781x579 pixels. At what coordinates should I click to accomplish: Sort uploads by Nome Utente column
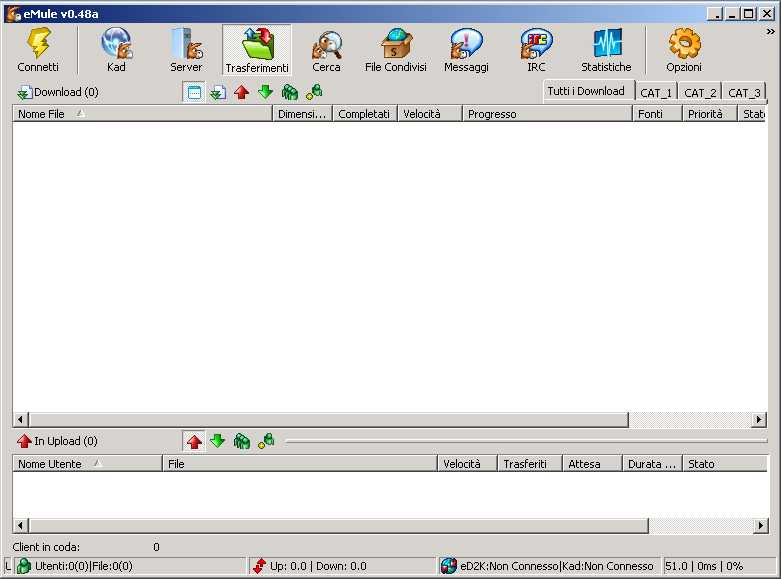click(87, 464)
